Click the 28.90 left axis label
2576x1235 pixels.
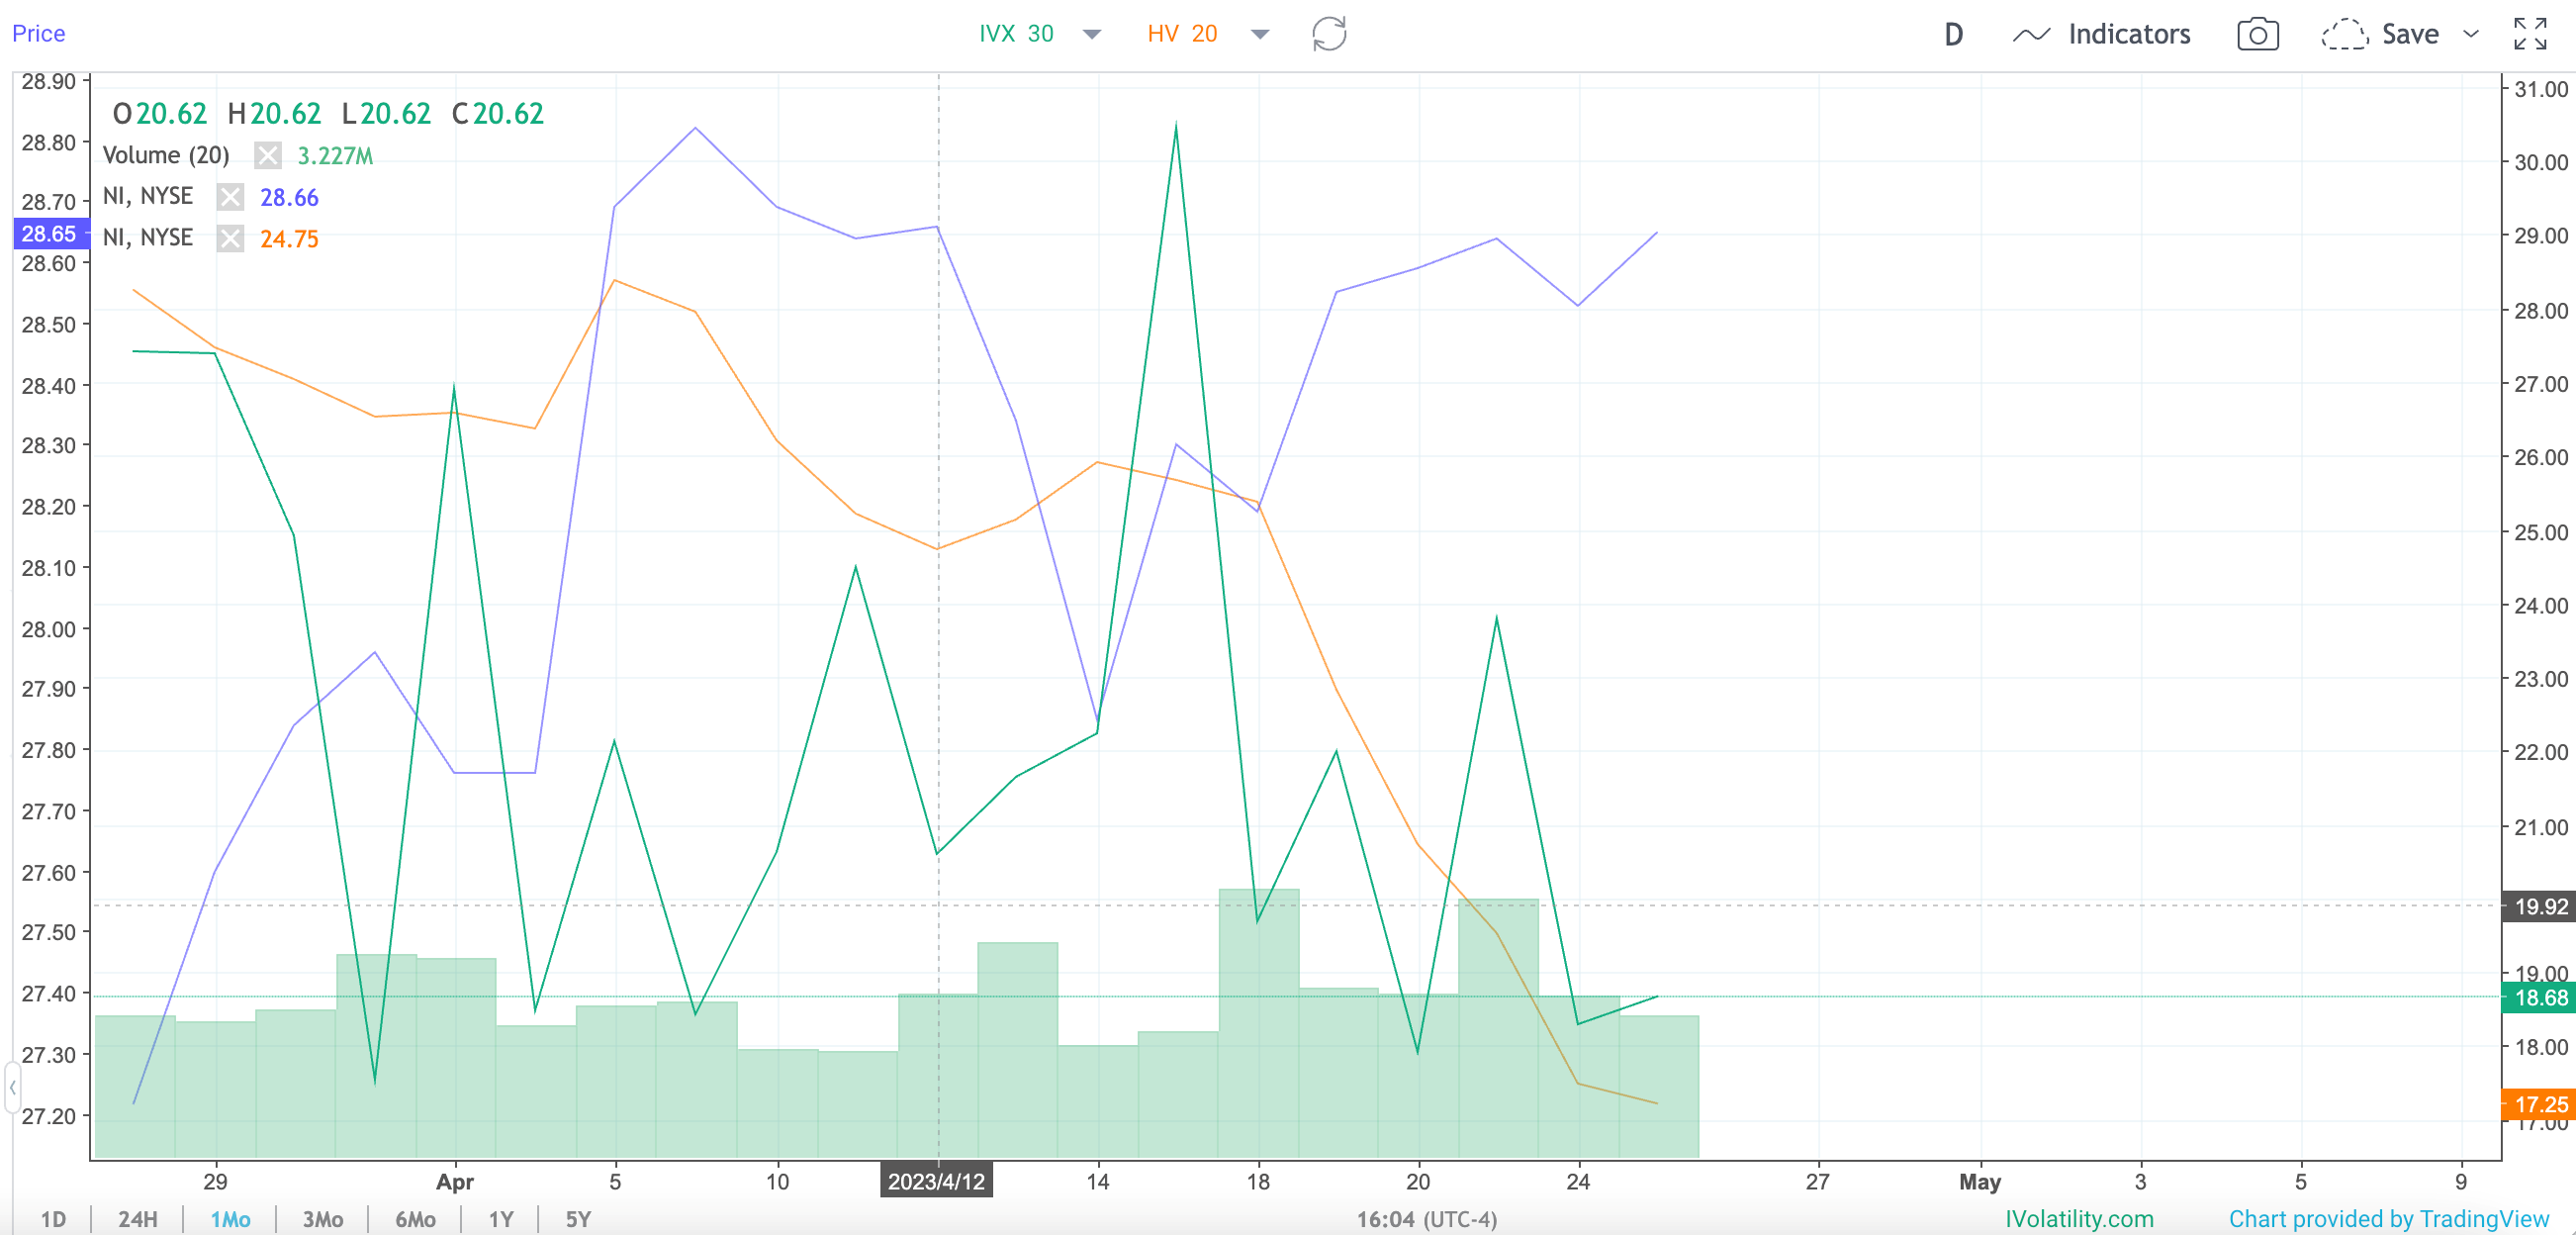pos(49,81)
